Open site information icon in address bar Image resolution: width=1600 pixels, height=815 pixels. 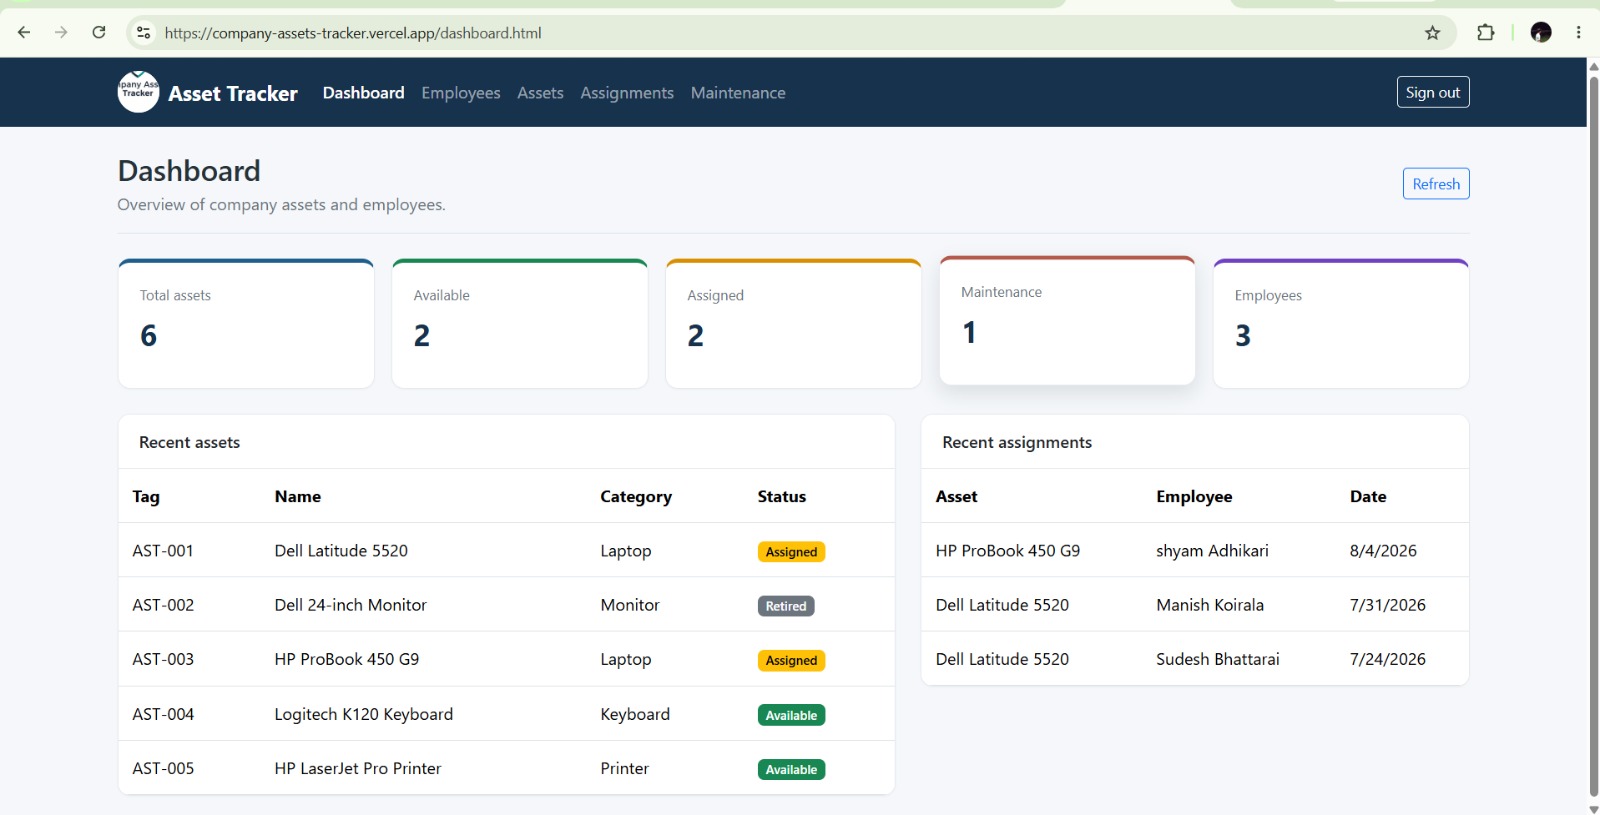click(x=144, y=33)
